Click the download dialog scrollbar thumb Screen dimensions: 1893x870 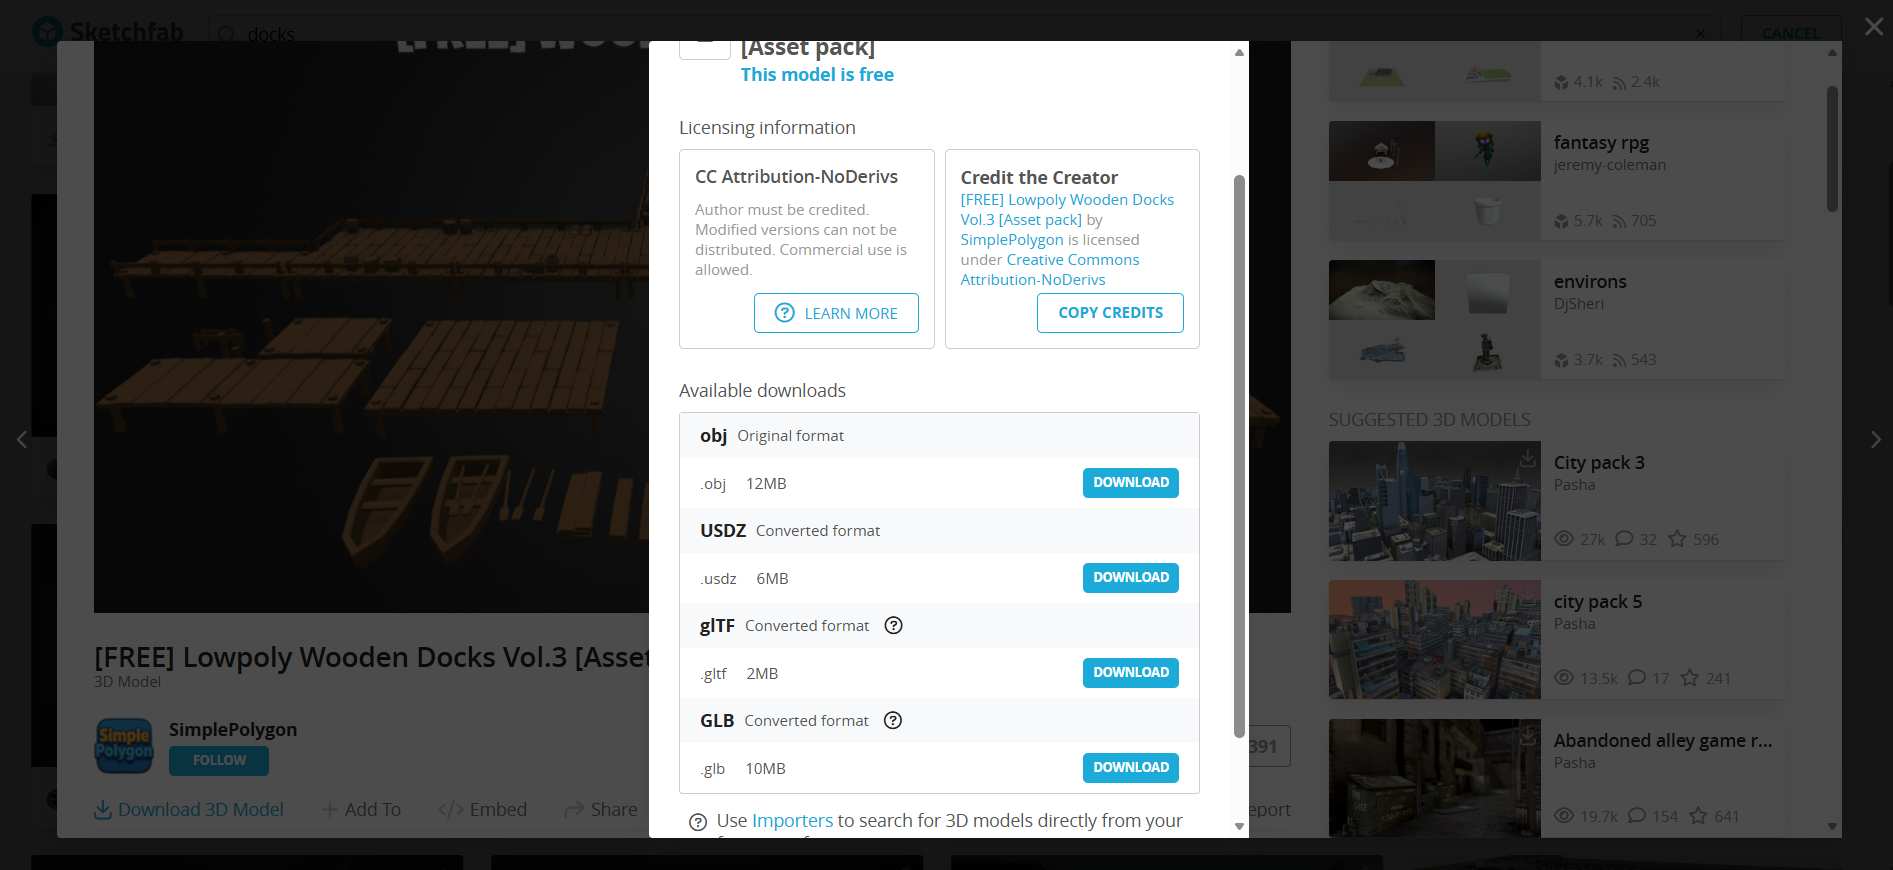coord(1239,456)
